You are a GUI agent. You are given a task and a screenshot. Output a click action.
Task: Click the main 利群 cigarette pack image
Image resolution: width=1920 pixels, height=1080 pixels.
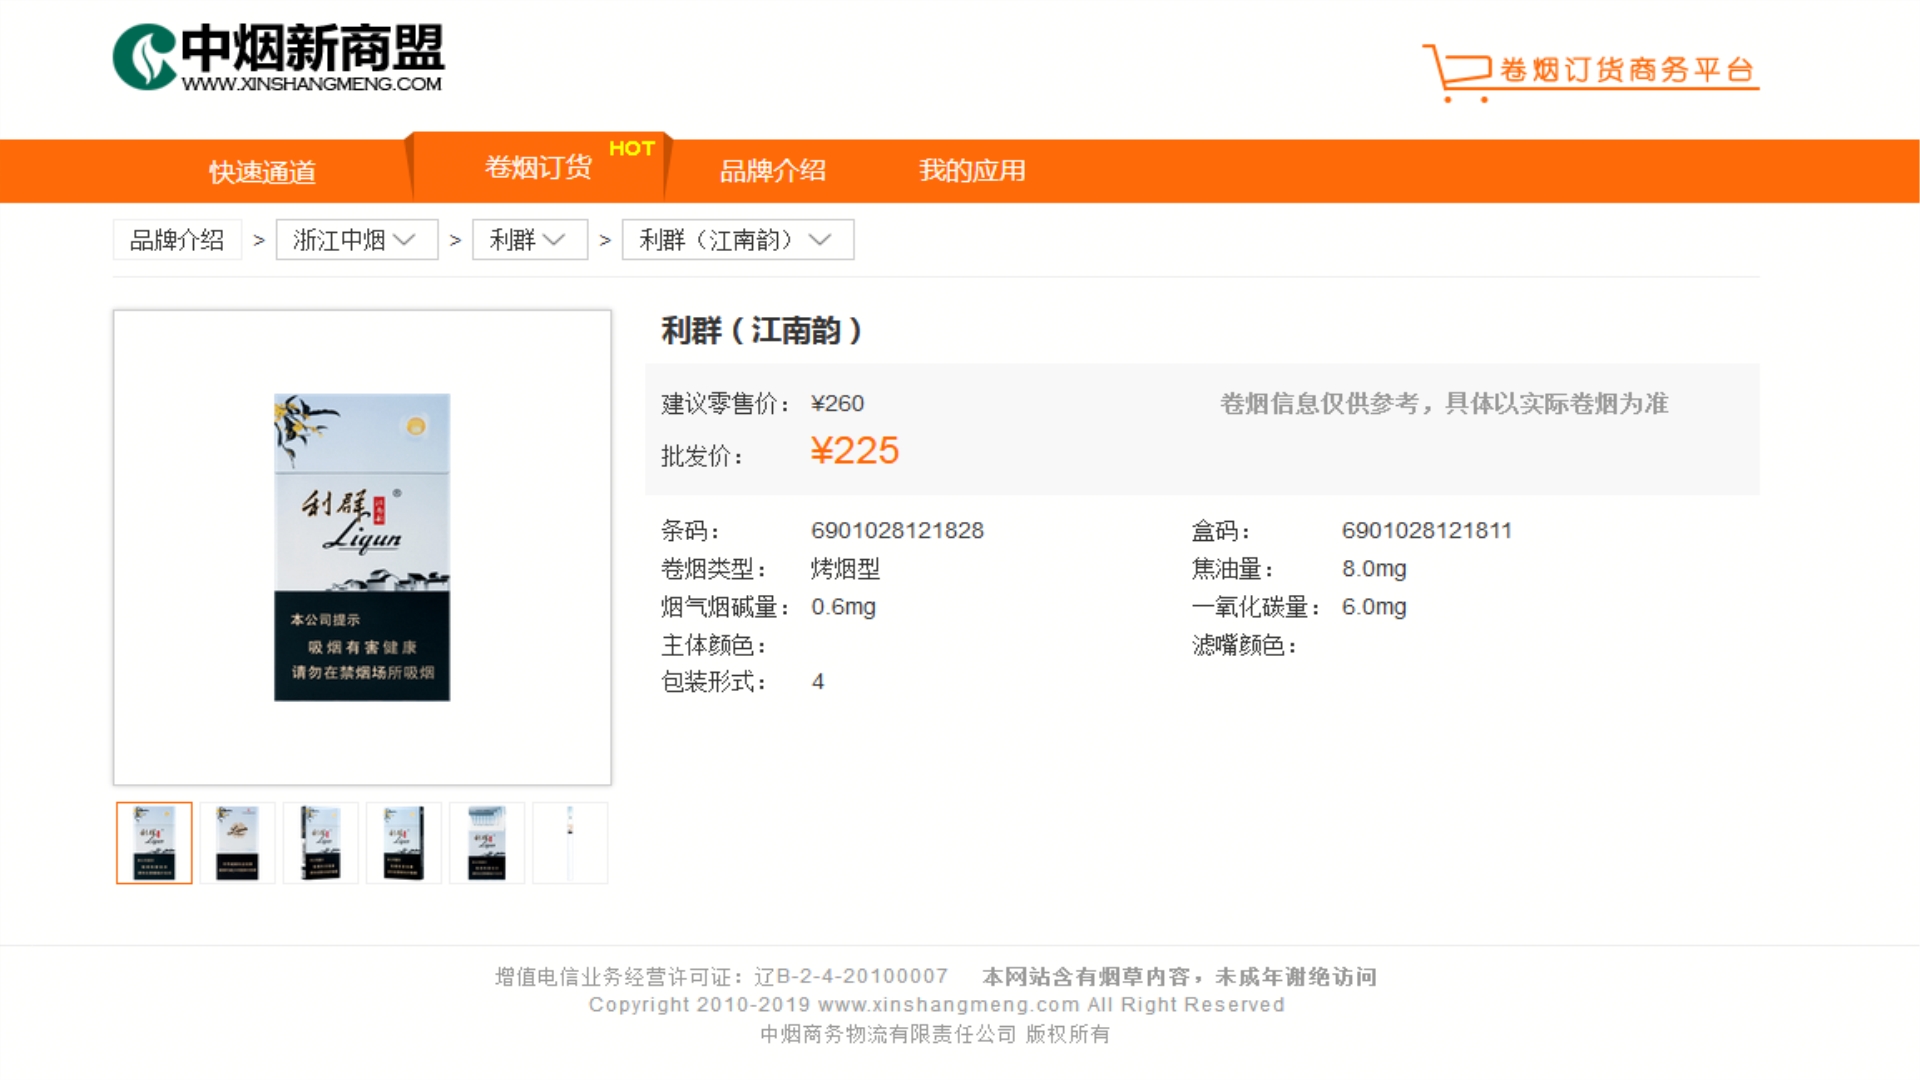coord(362,547)
